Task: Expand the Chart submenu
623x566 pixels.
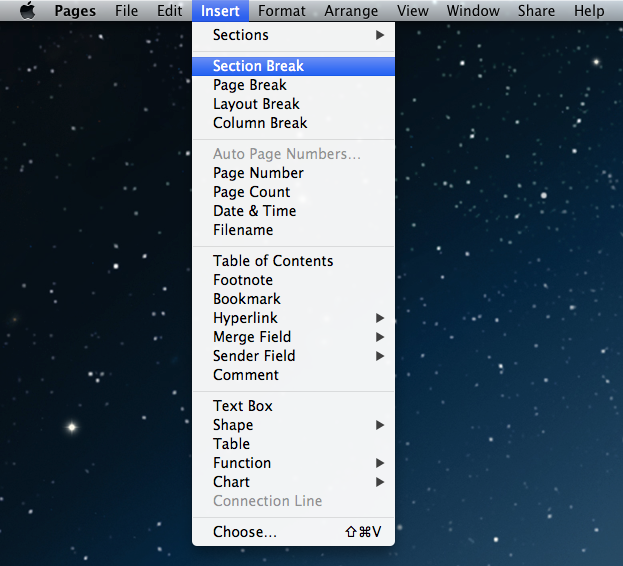Action: pos(293,482)
